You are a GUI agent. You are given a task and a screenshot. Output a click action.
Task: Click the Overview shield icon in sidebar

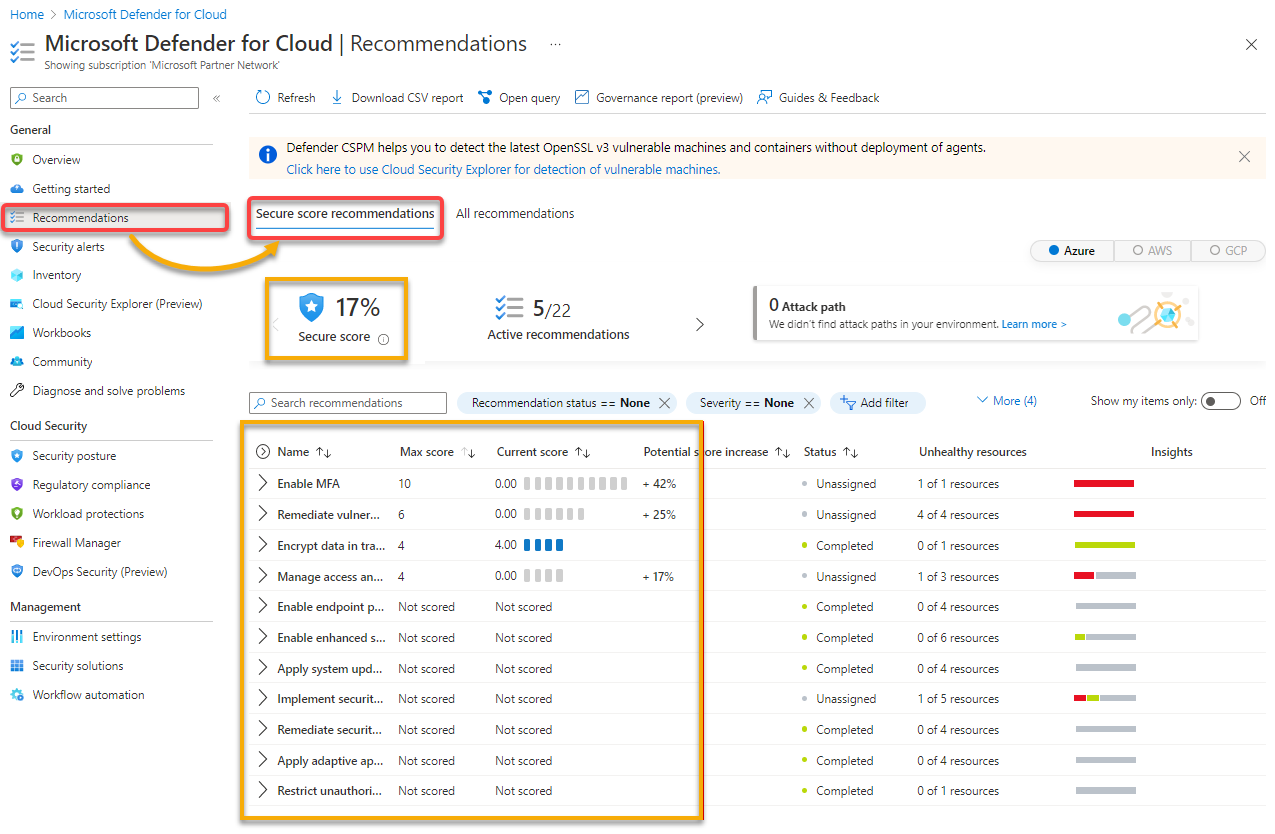pos(17,160)
